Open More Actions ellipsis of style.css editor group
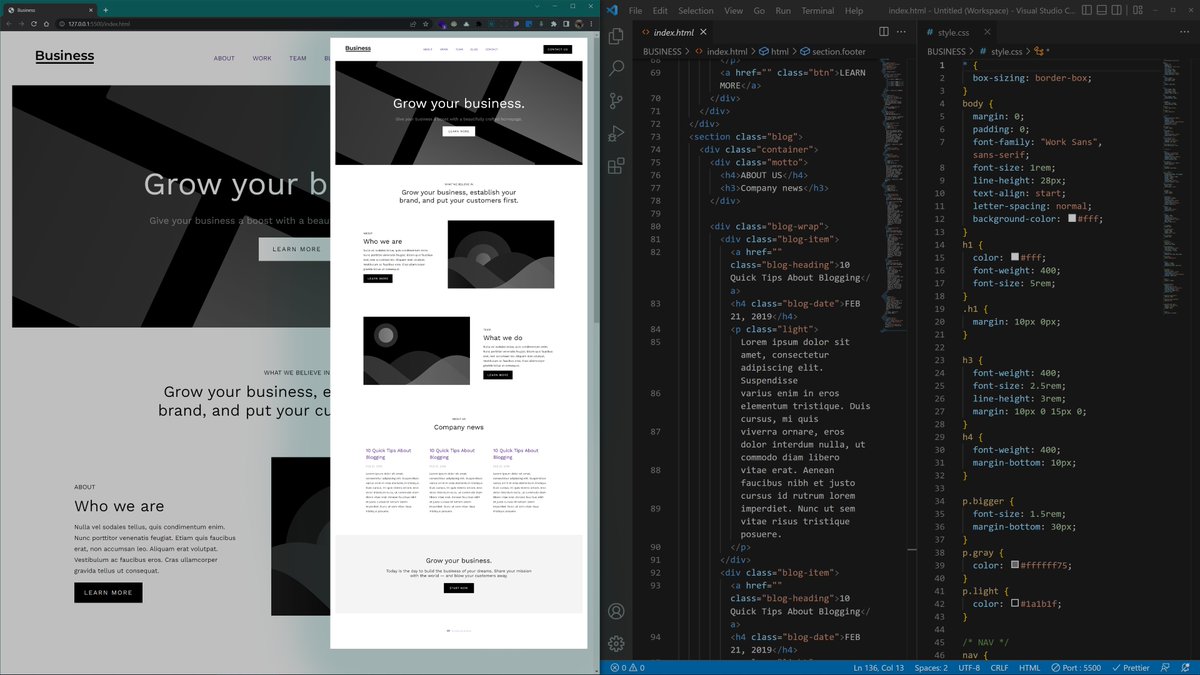 point(1184,32)
